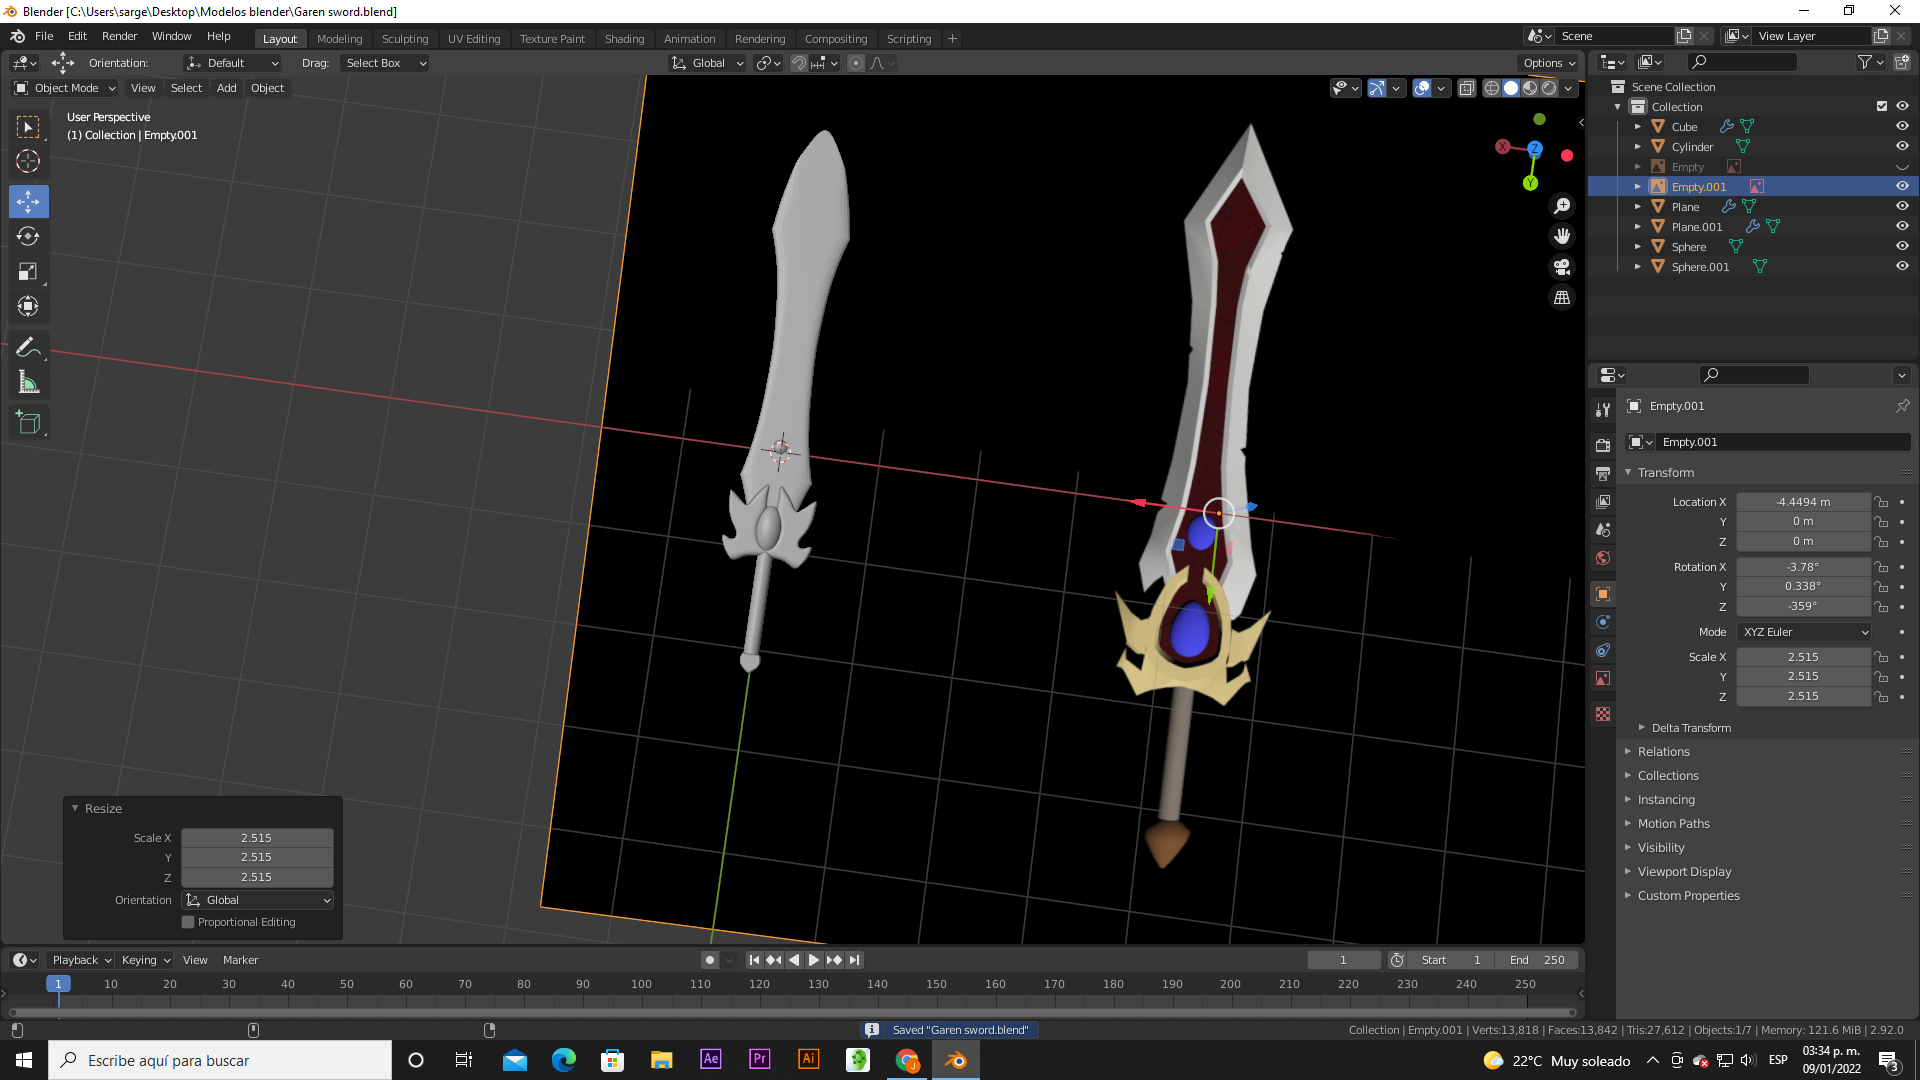Open the Render properties tab
Screen dimensions: 1920x1080
[x=1603, y=445]
